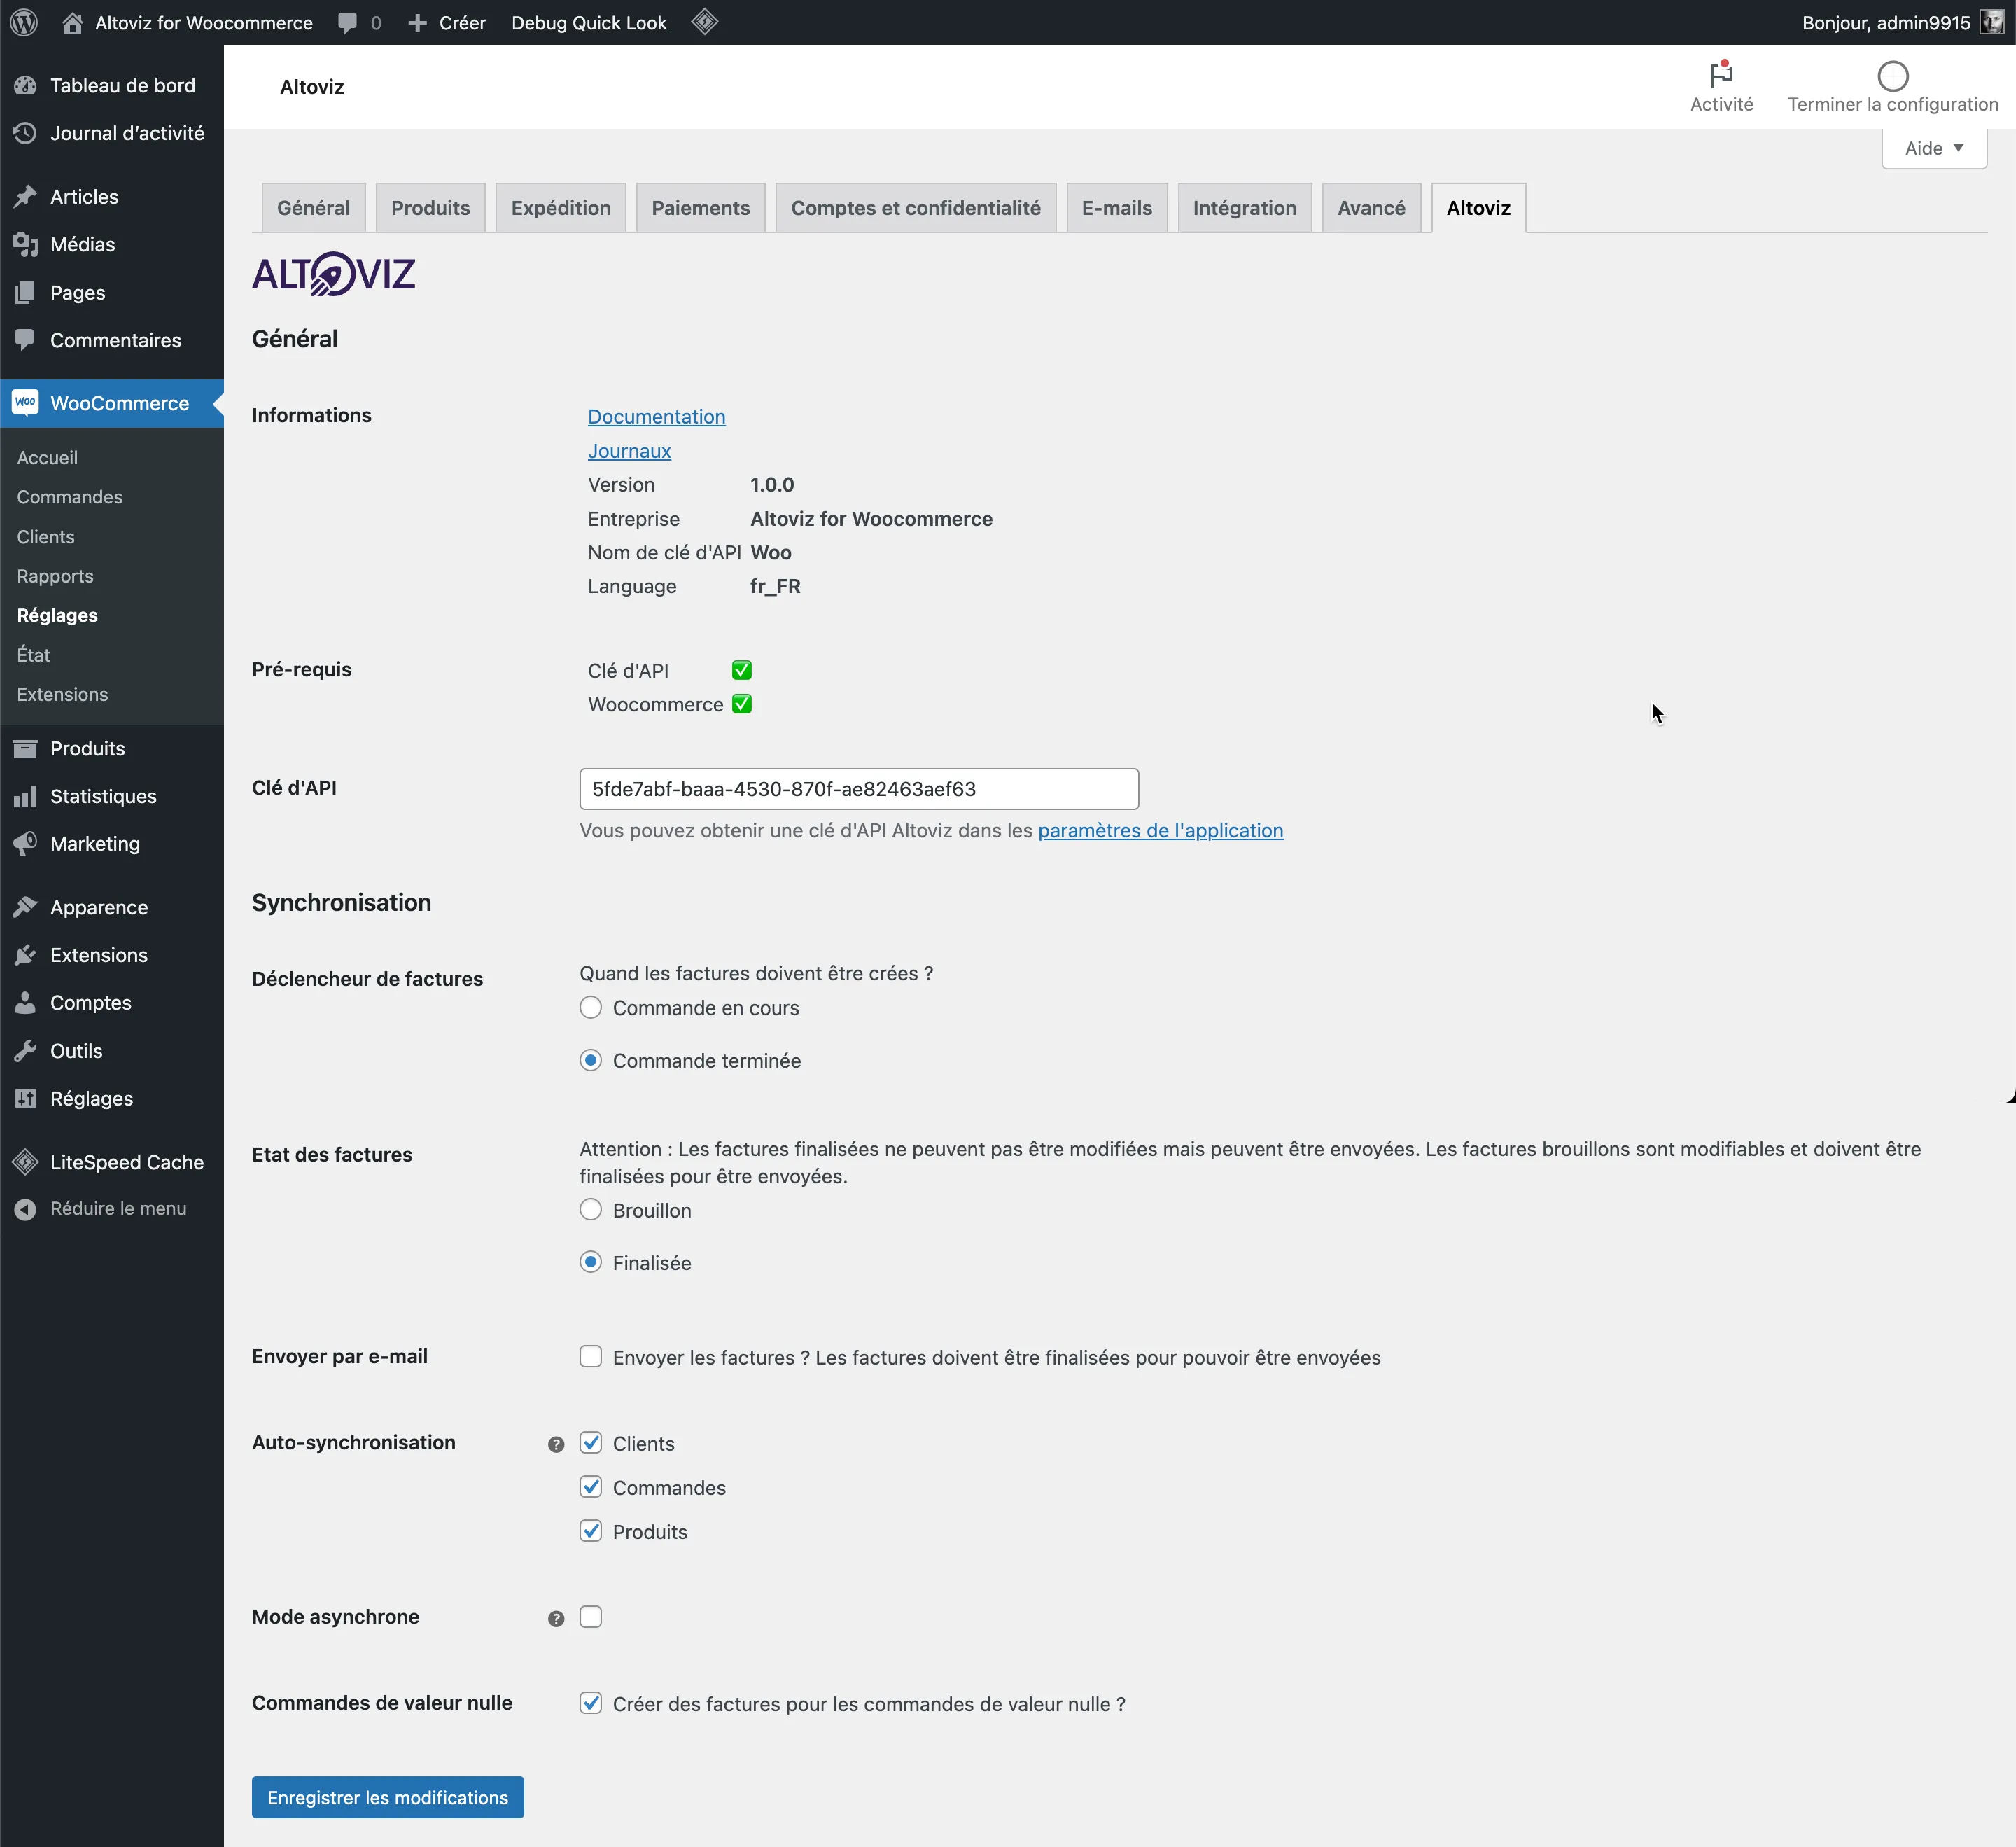
Task: Click the Produits archive box icon
Action: (x=25, y=748)
